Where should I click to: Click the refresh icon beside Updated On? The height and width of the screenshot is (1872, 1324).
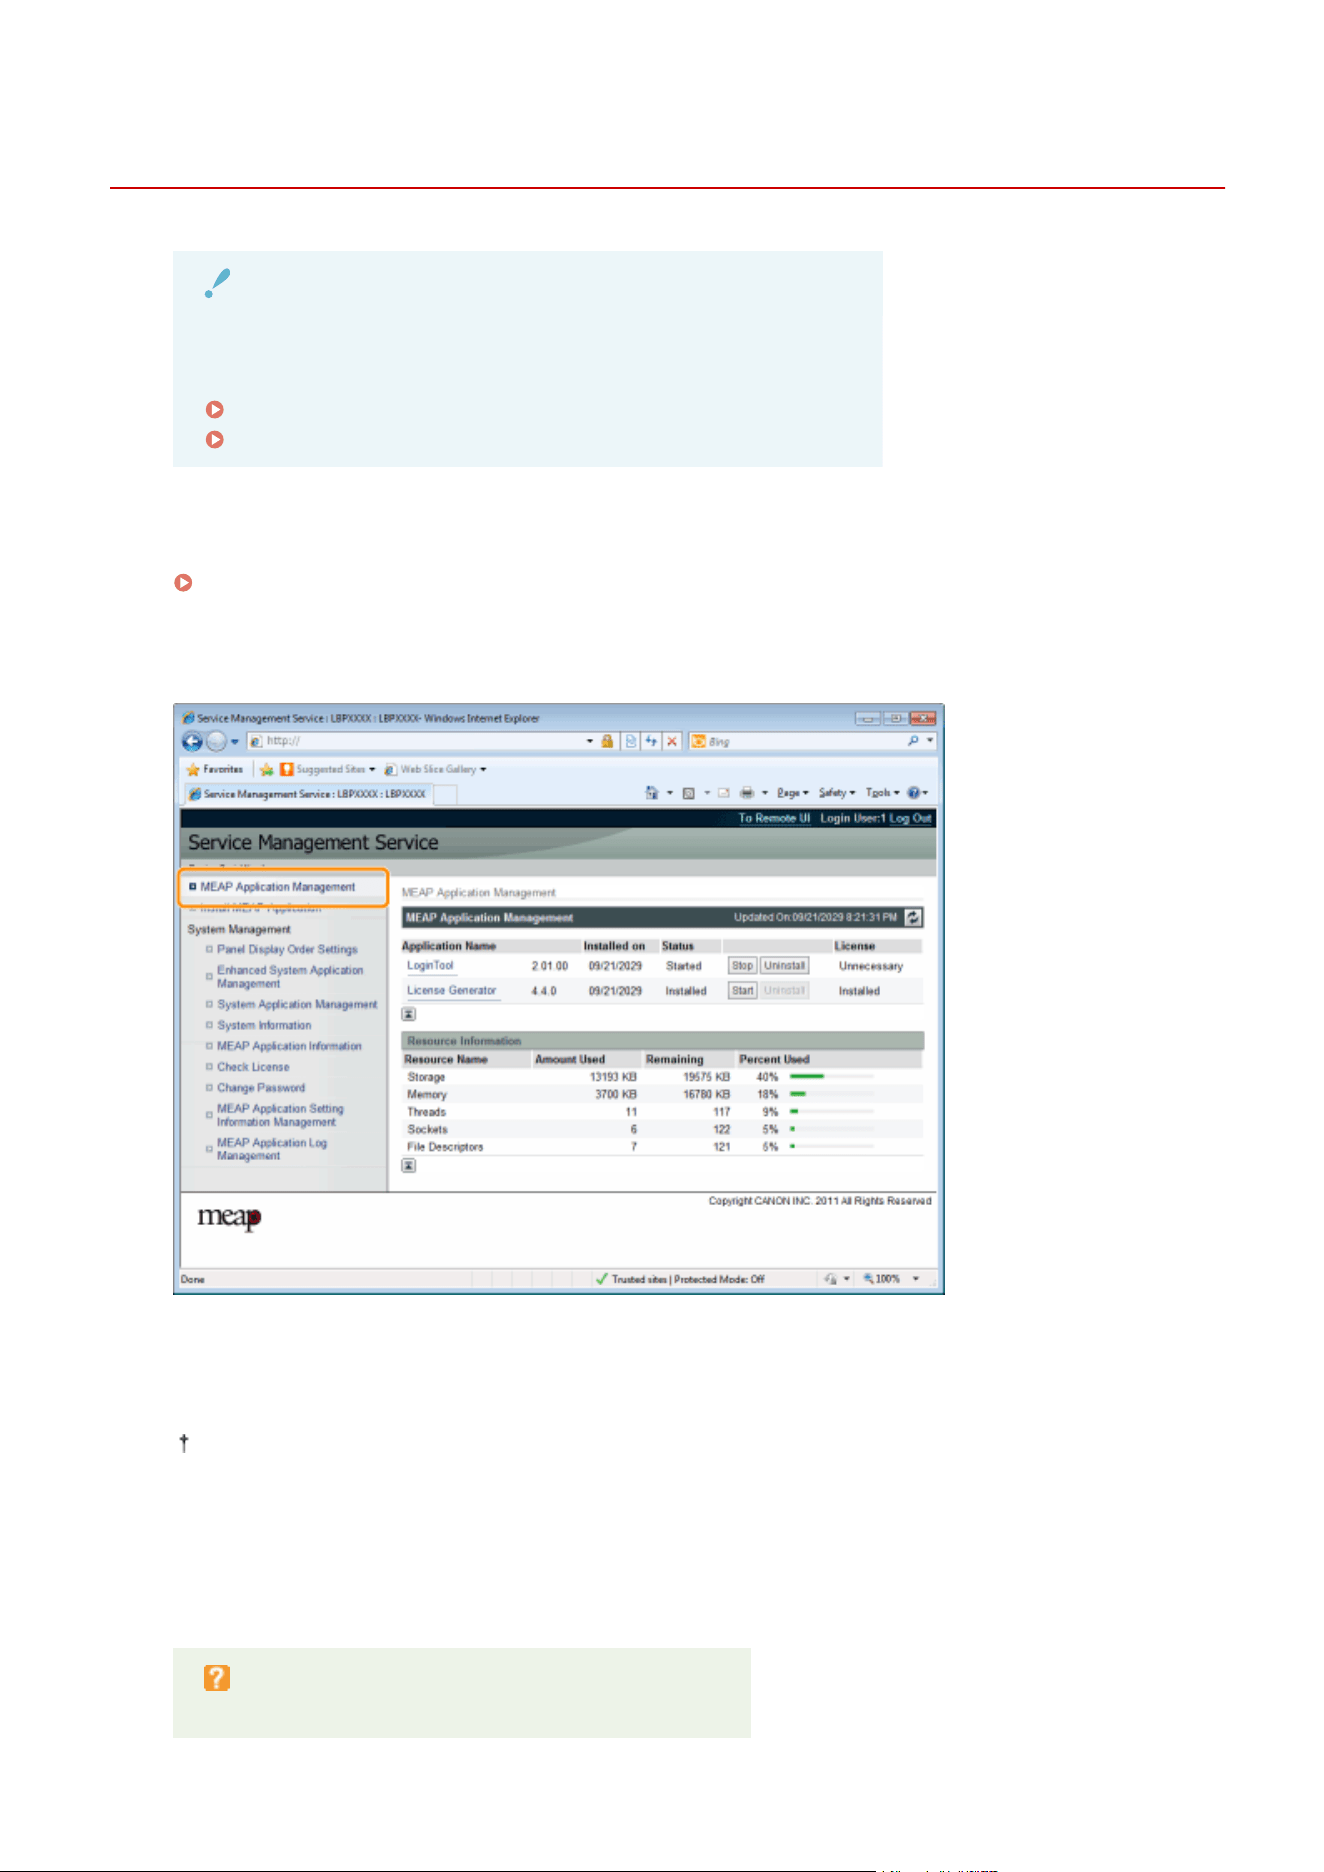pos(913,917)
